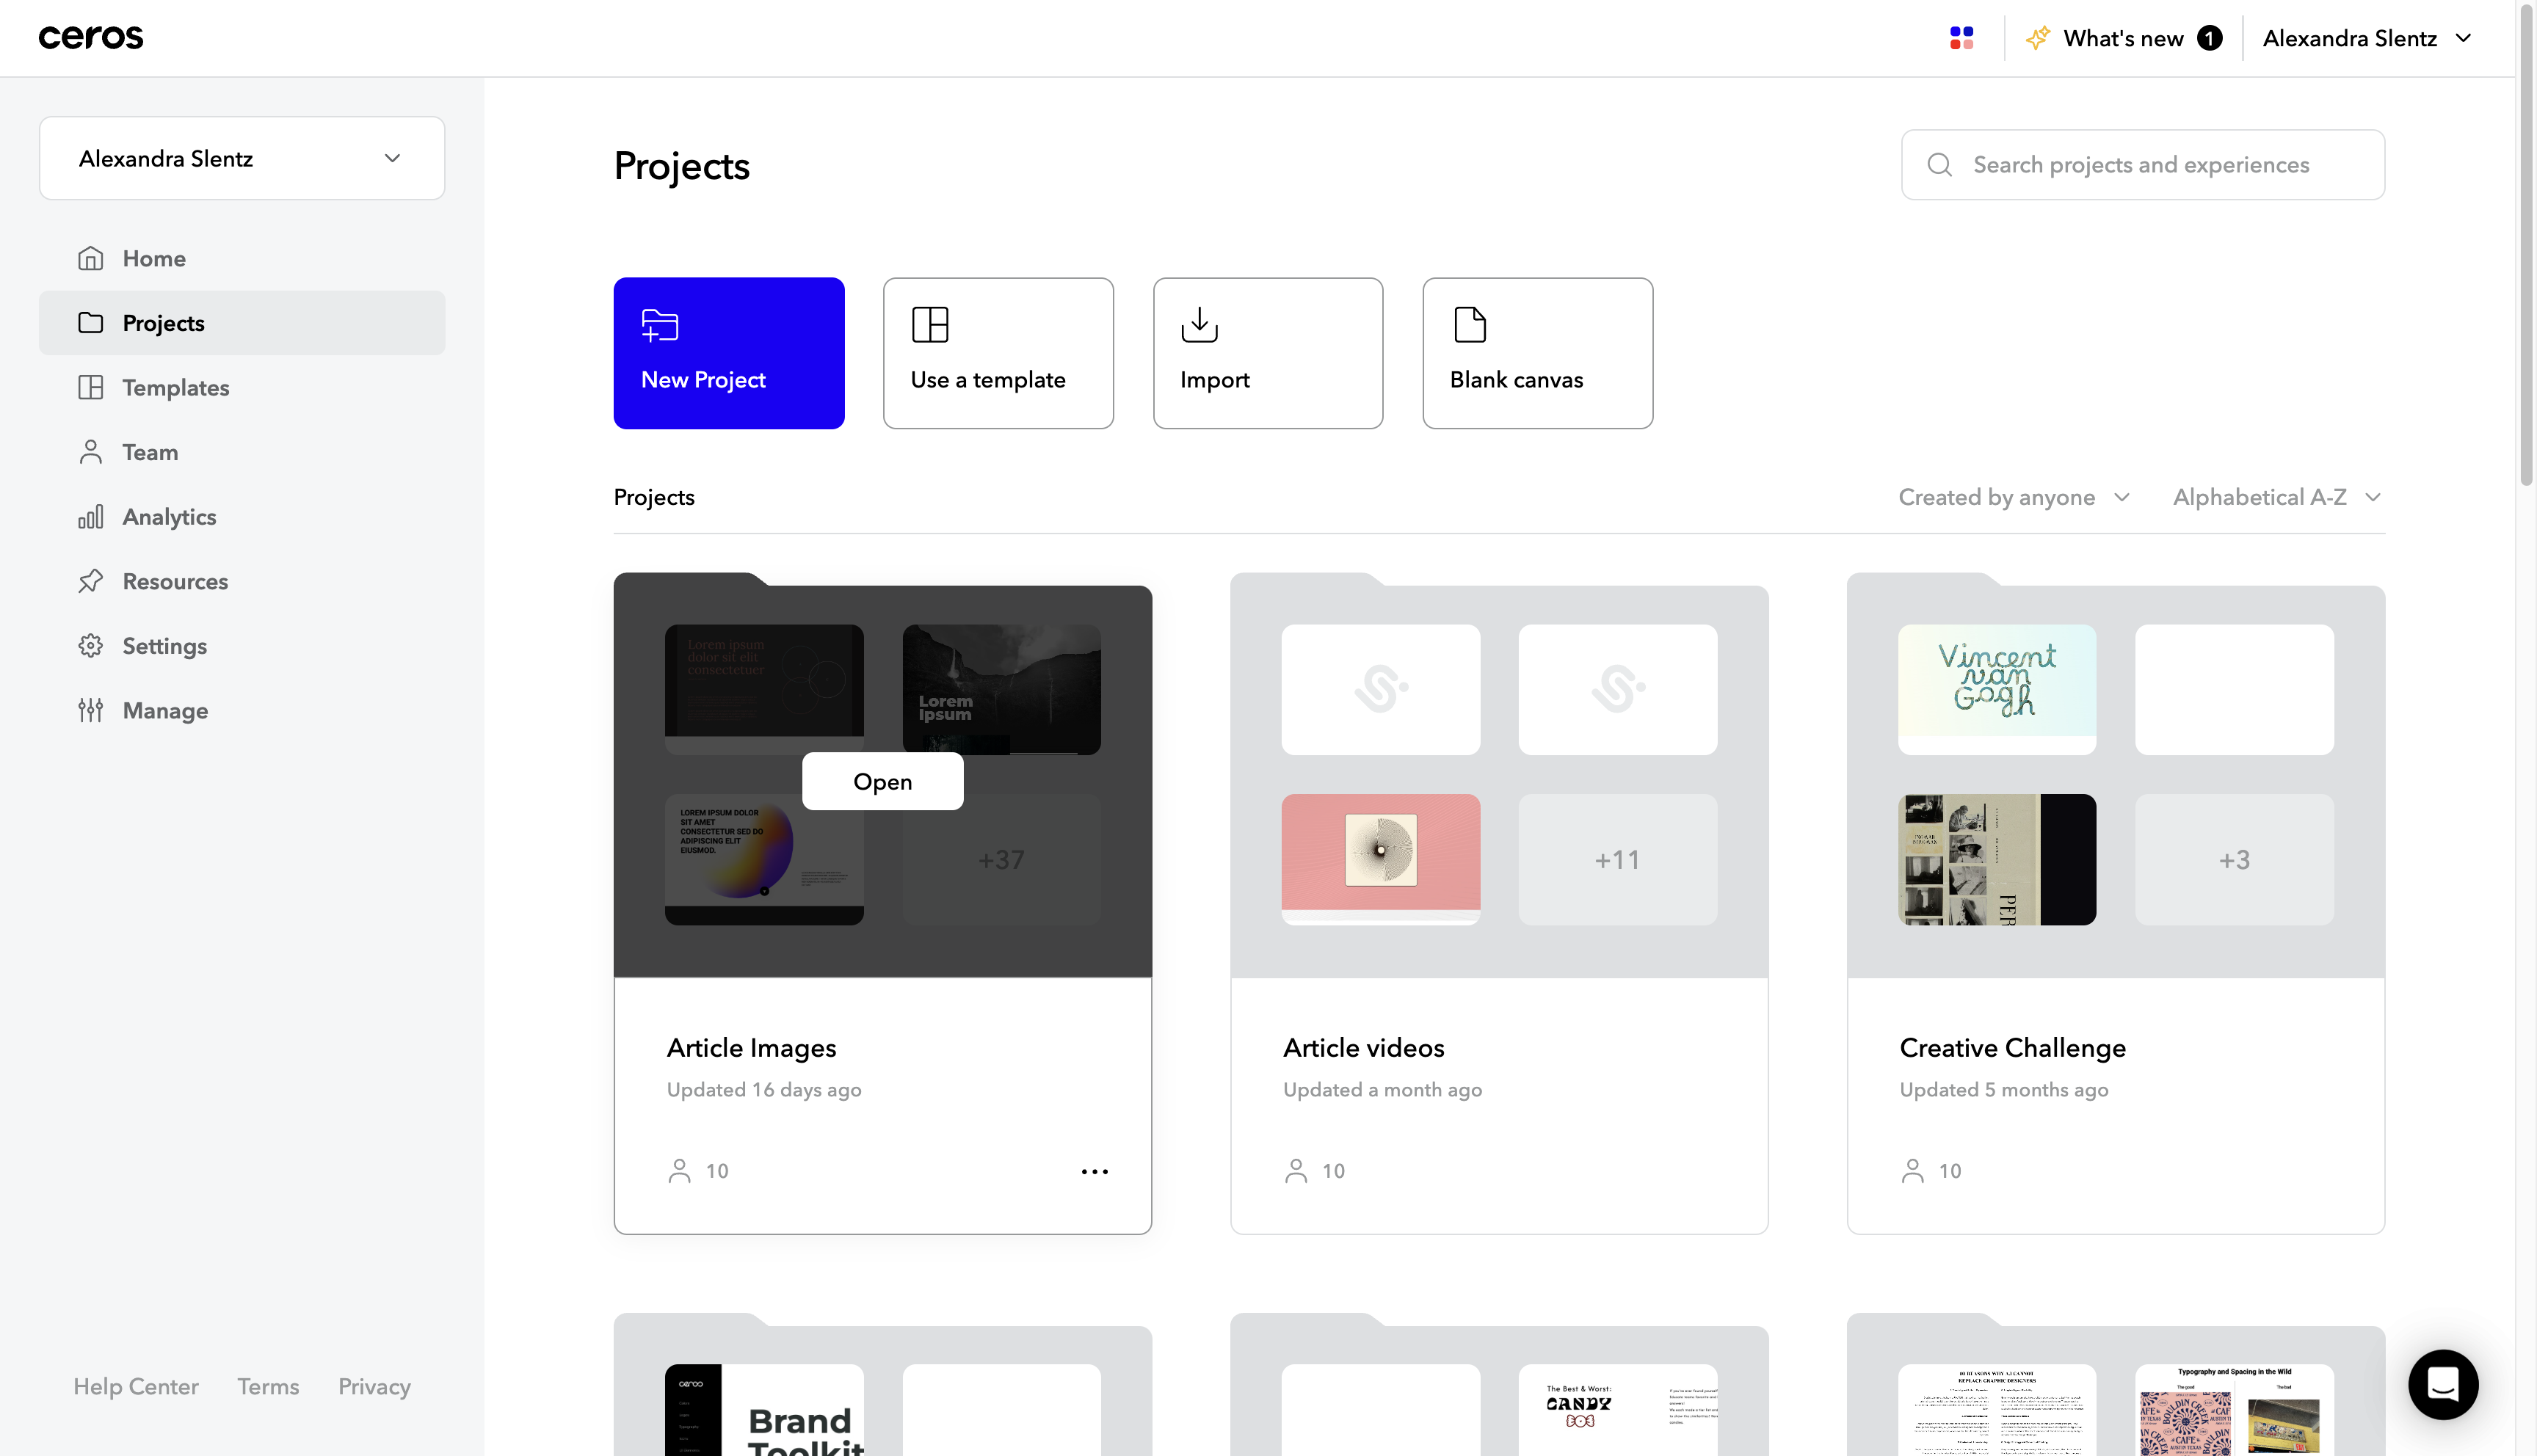
Task: Click the notification badge showing 1
Action: point(2209,38)
